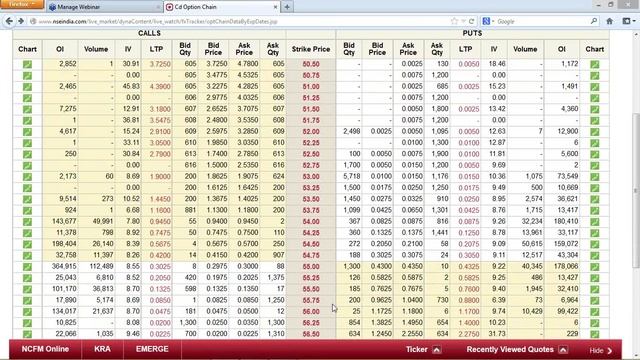Select the Cd Option Chain tab
640x360 pixels.
tap(221, 7)
